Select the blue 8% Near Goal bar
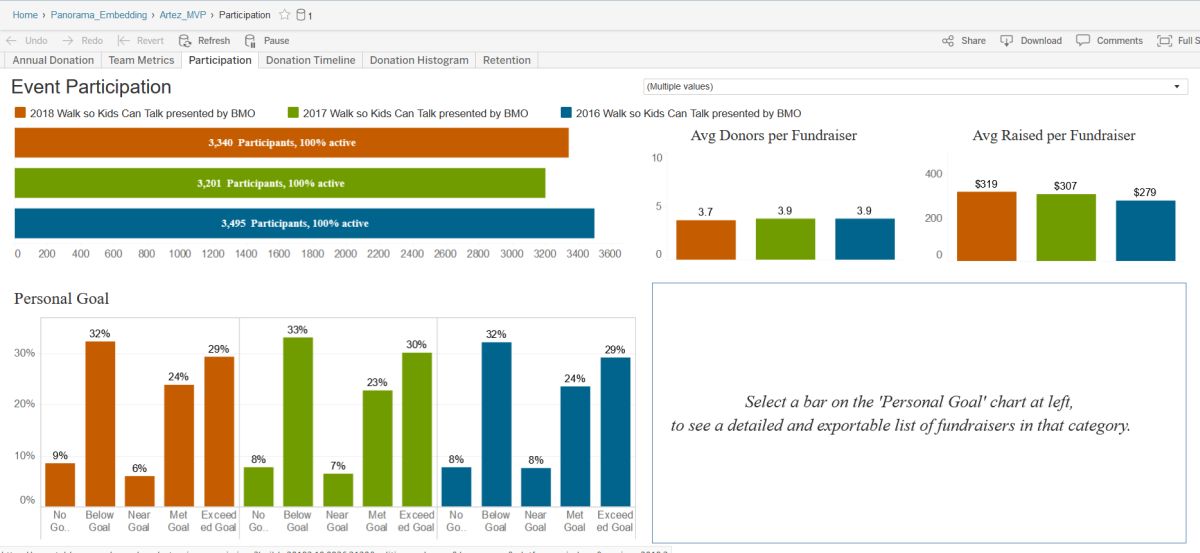 coord(536,487)
